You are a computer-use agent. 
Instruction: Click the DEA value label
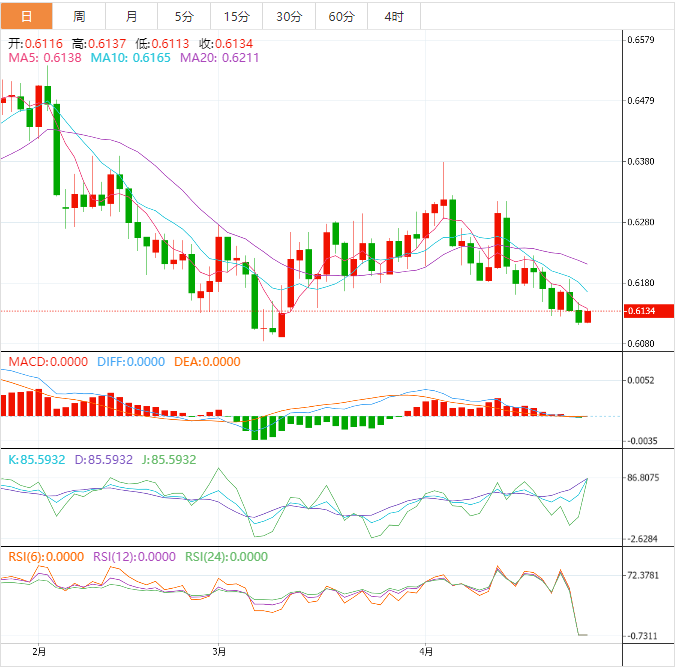tap(209, 361)
